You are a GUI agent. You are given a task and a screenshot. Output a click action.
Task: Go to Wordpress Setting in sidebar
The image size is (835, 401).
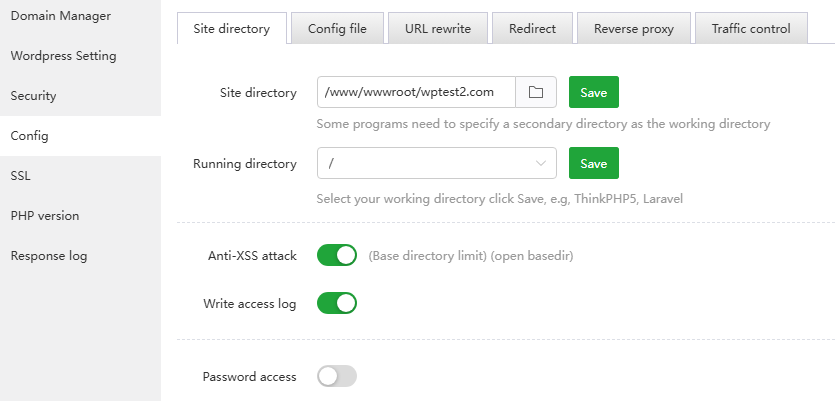[x=63, y=56]
